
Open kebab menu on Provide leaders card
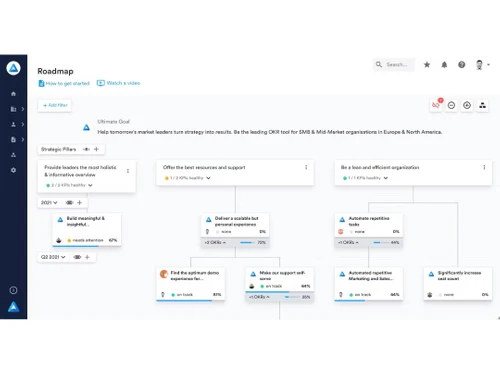click(128, 171)
